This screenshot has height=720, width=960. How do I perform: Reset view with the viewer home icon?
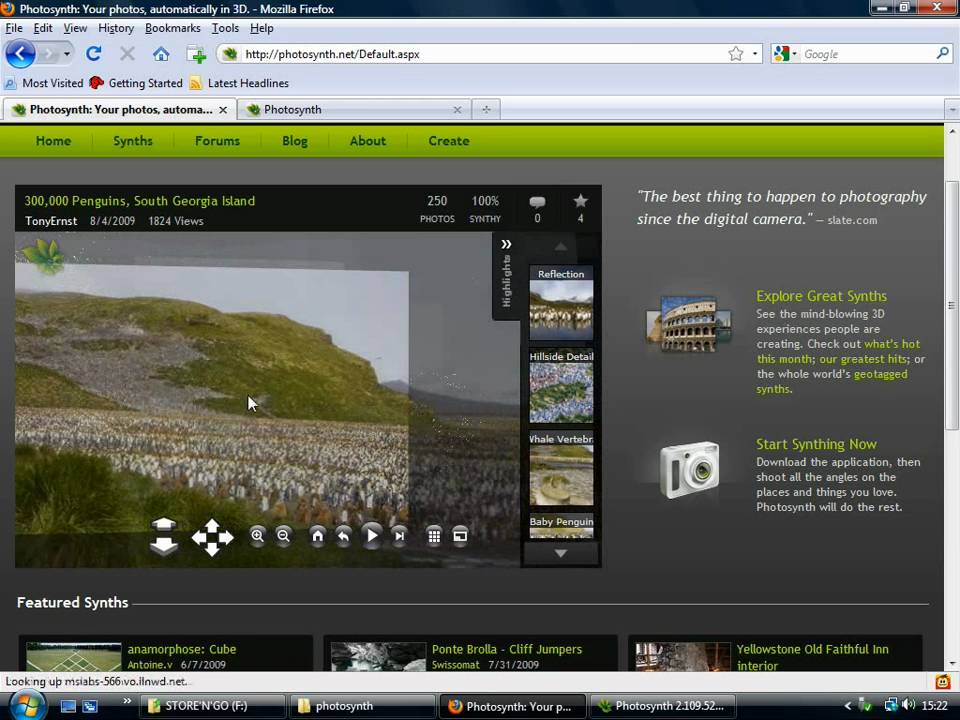pyautogui.click(x=317, y=536)
